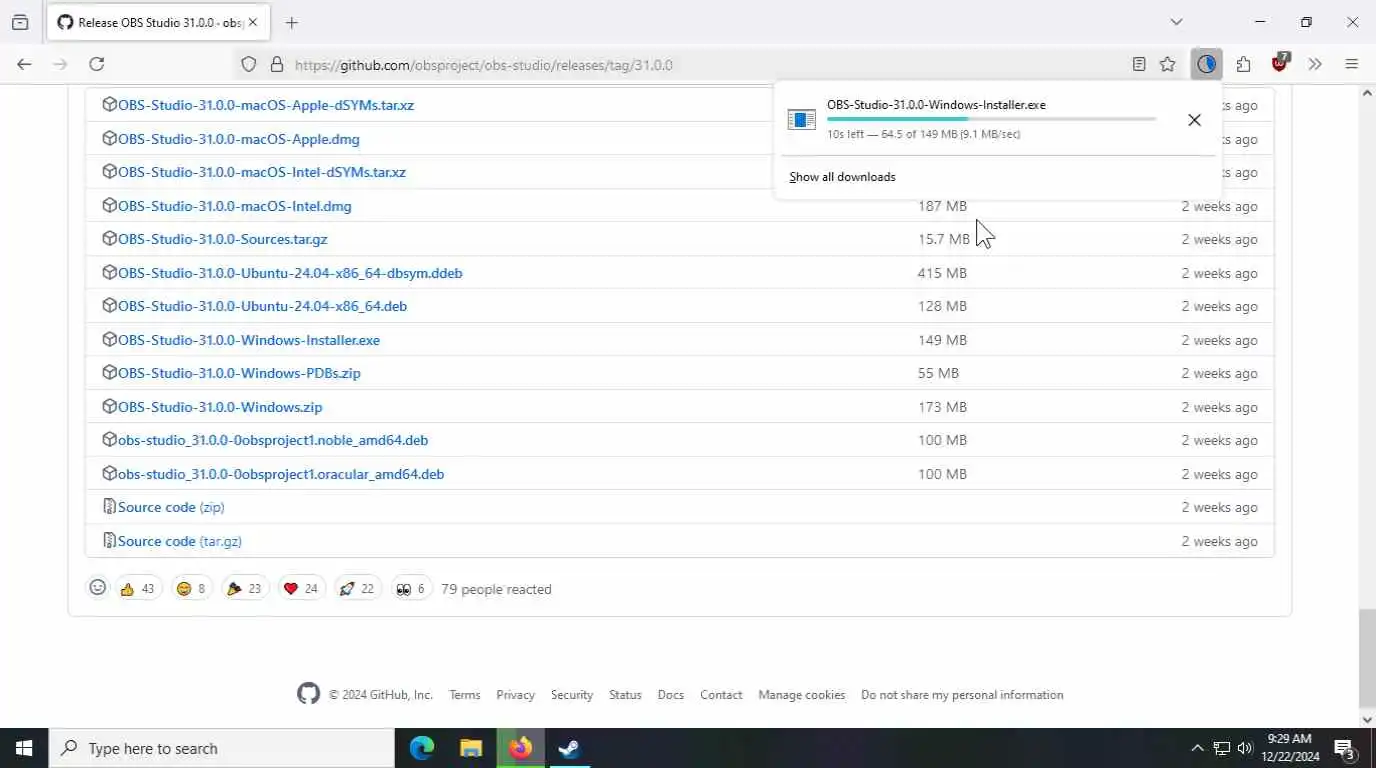Click the GitHub logo in footer

pos(308,694)
